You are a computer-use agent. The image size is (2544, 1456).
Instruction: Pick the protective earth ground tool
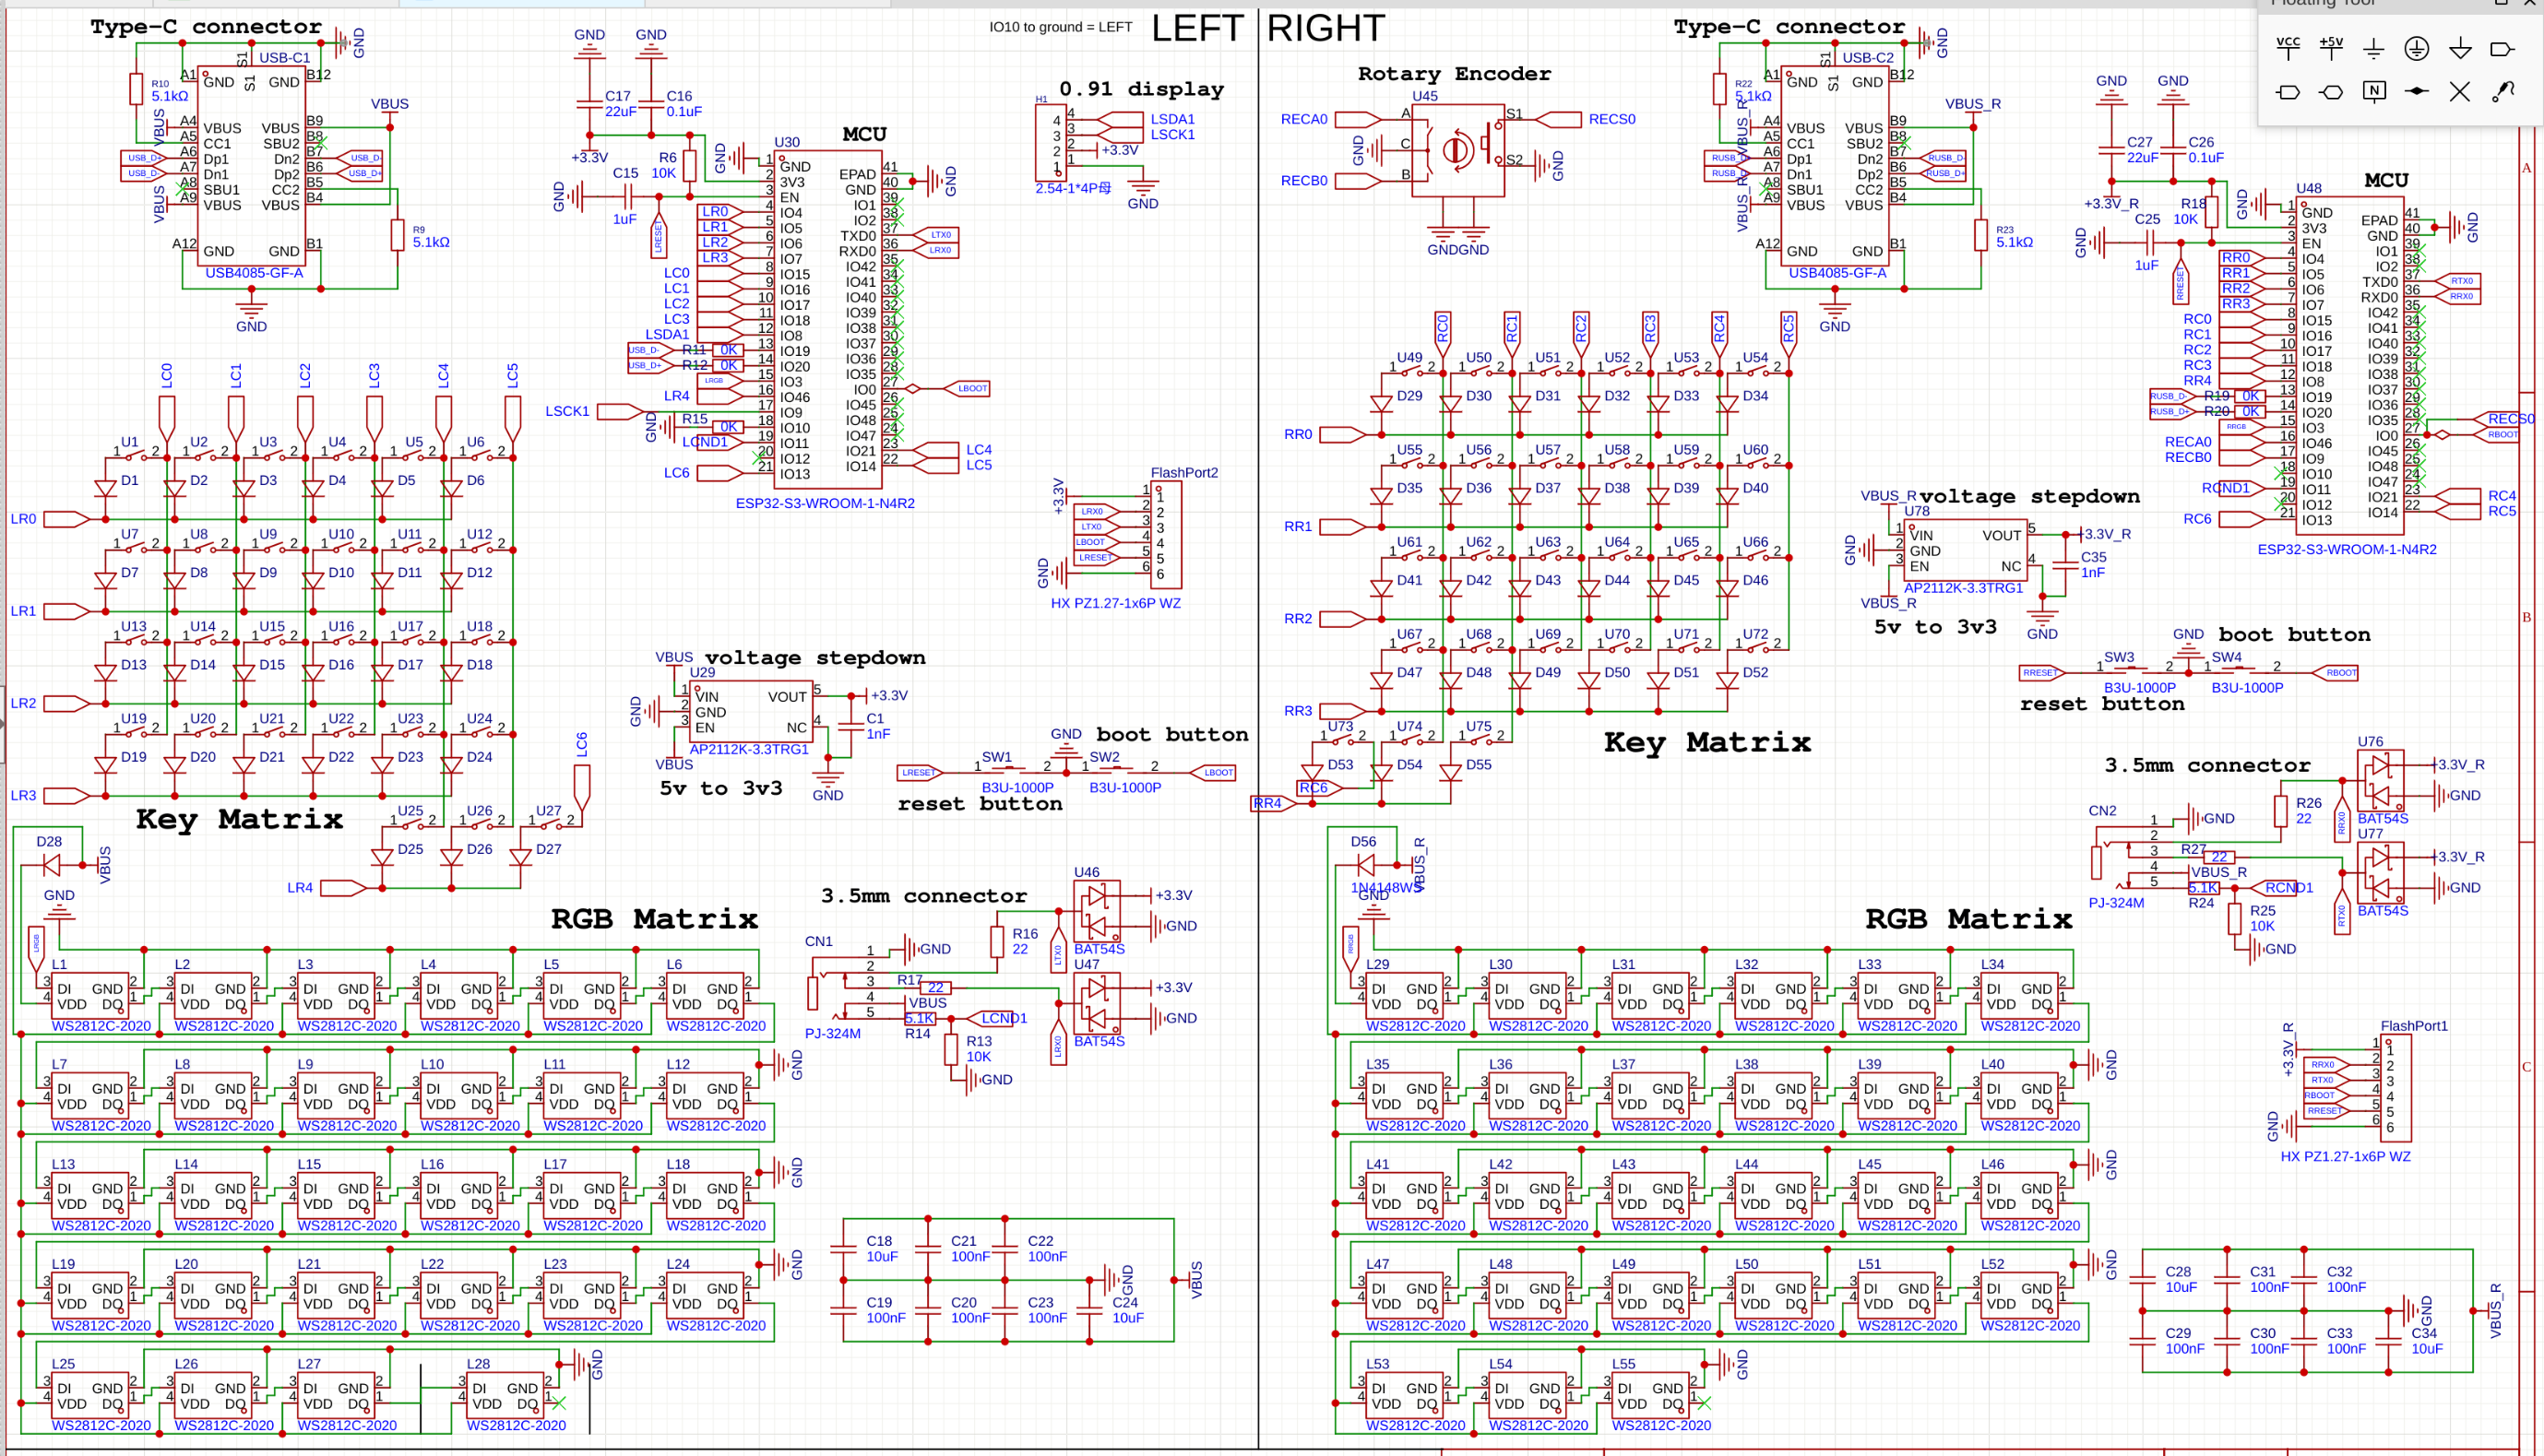[2417, 48]
